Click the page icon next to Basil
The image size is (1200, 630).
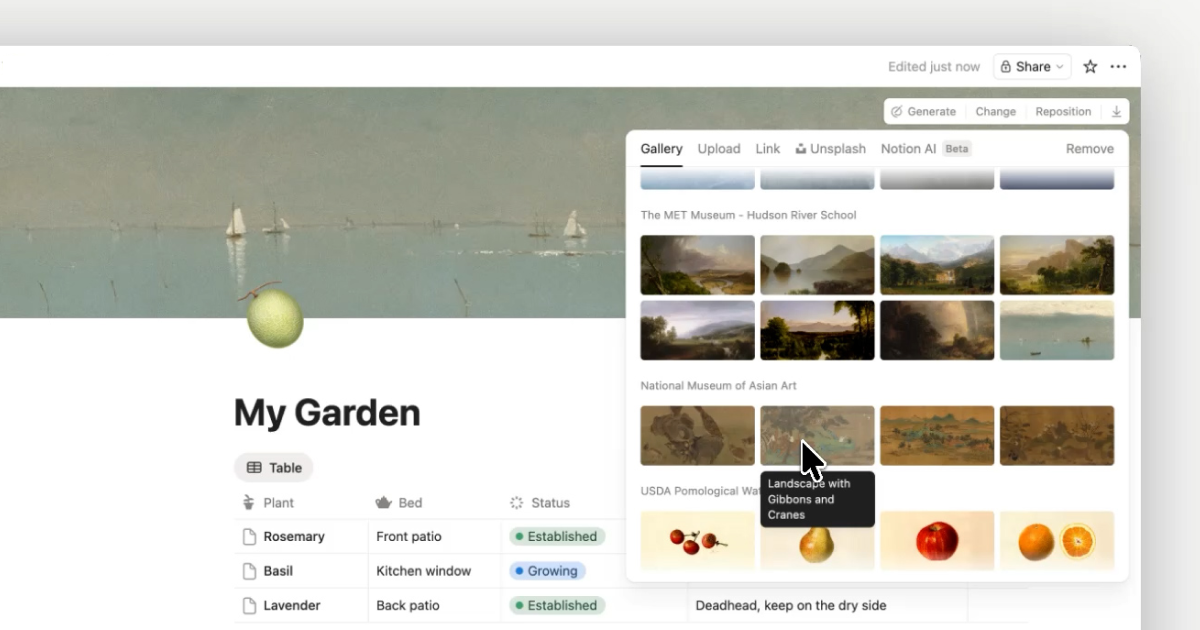(x=250, y=571)
